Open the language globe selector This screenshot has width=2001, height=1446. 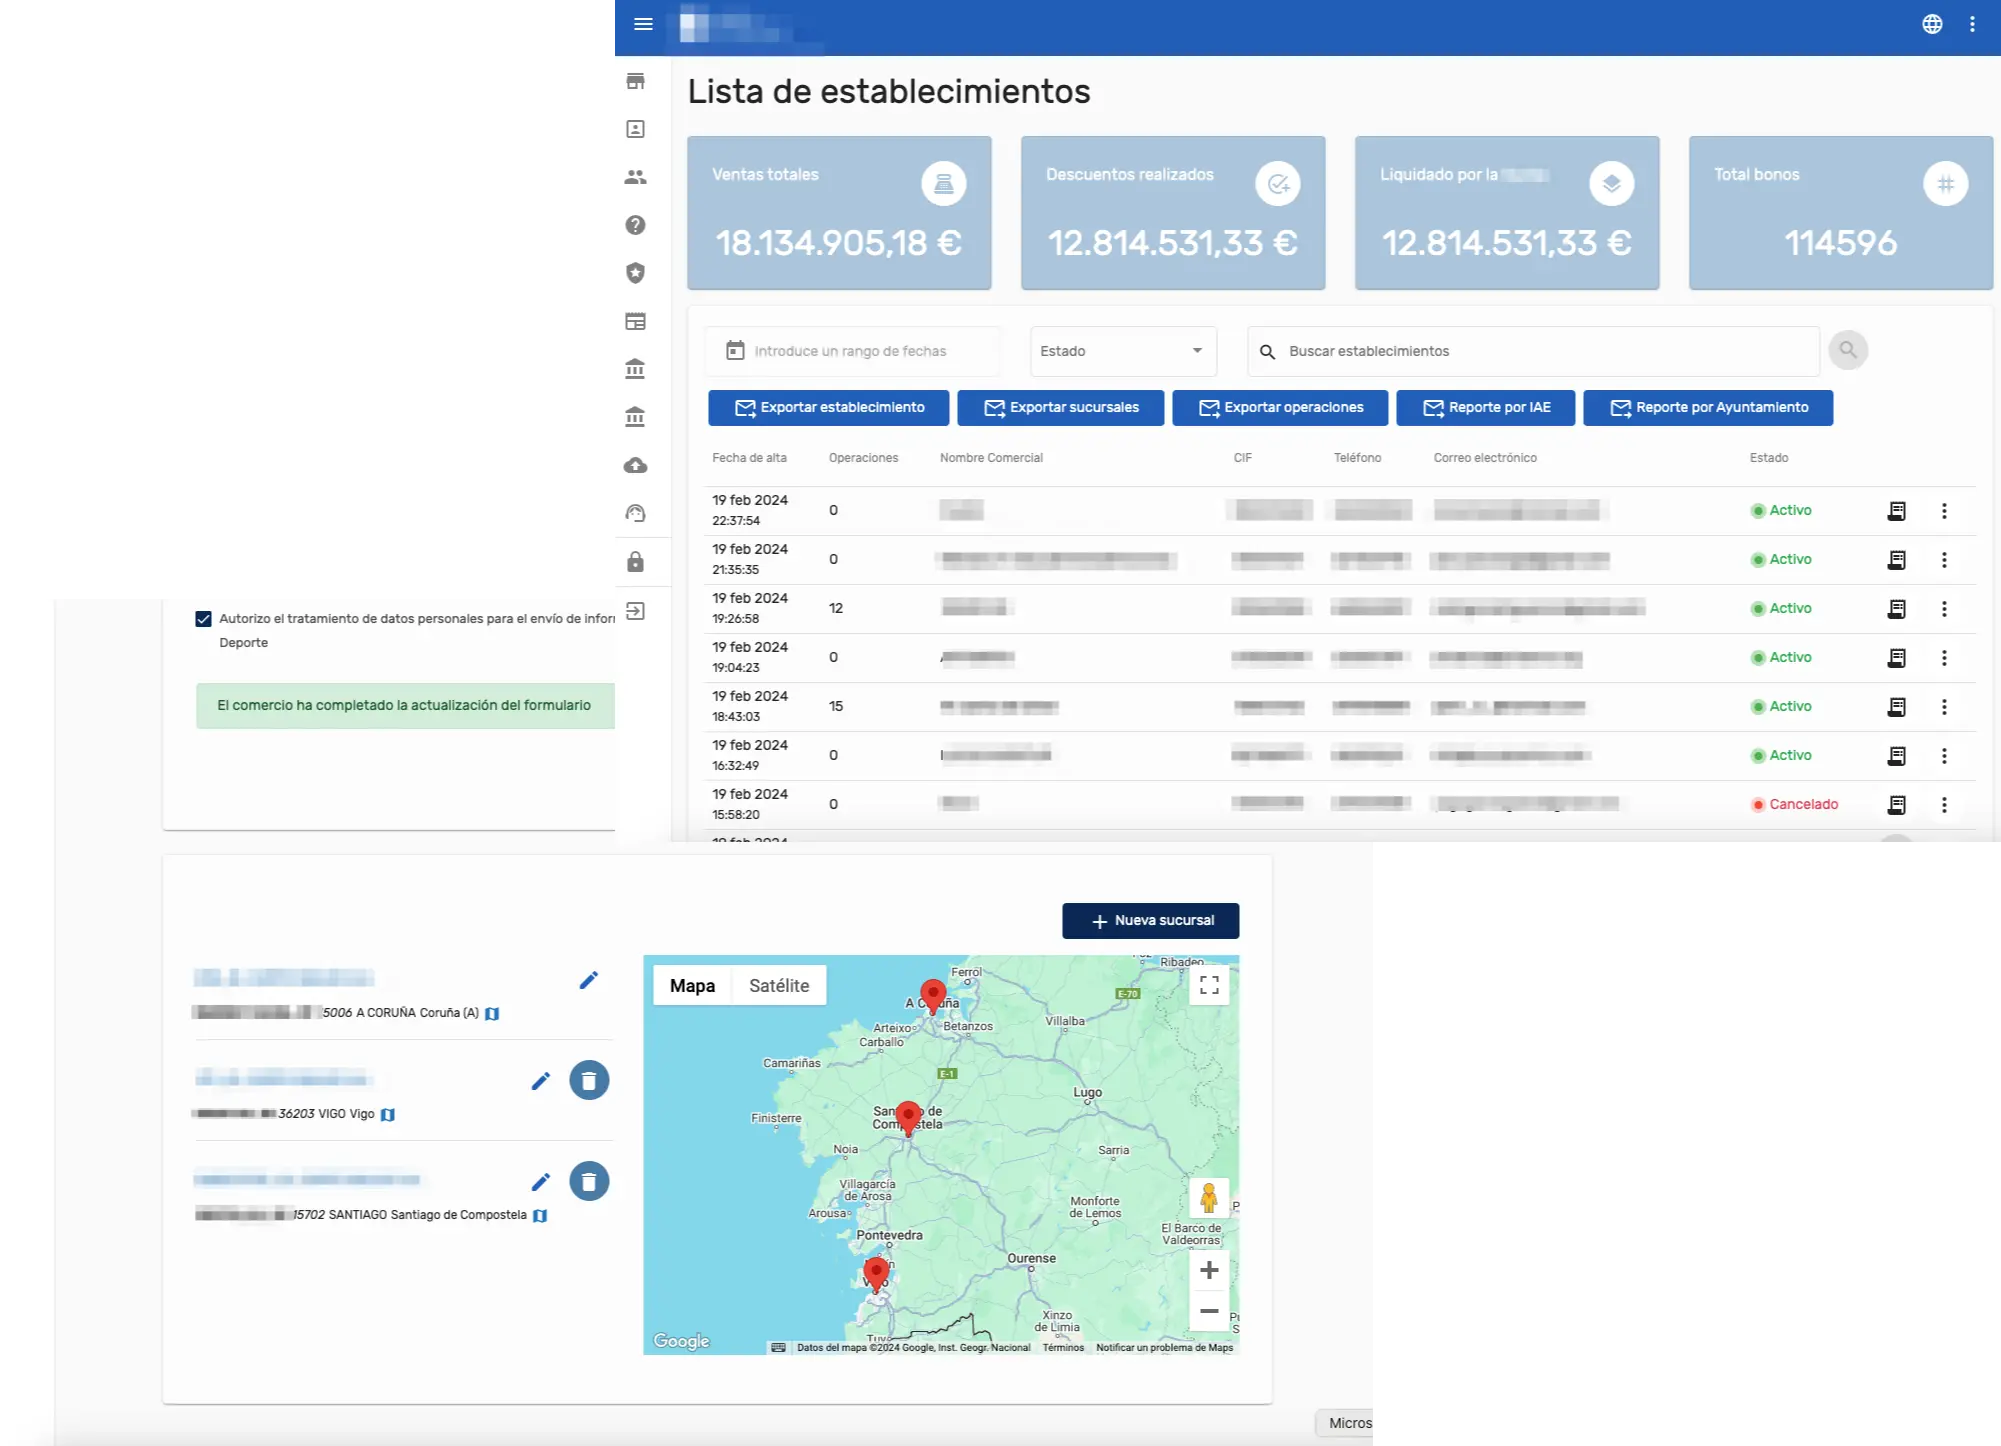[x=1932, y=24]
